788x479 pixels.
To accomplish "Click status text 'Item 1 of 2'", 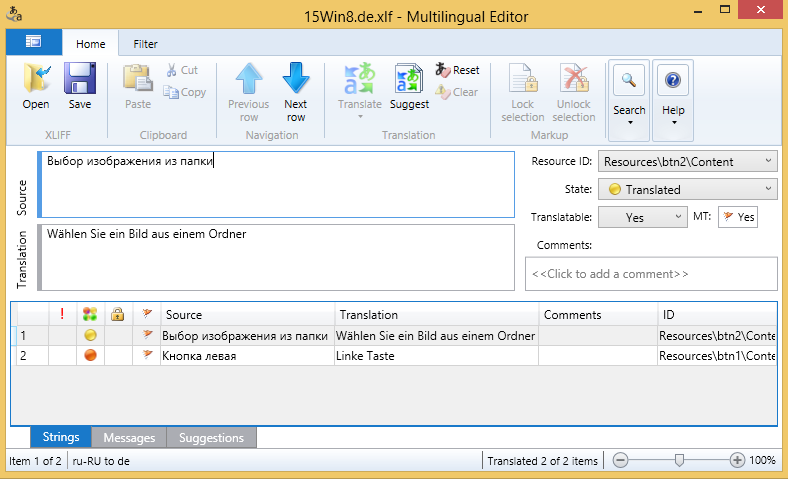I will click(35, 461).
